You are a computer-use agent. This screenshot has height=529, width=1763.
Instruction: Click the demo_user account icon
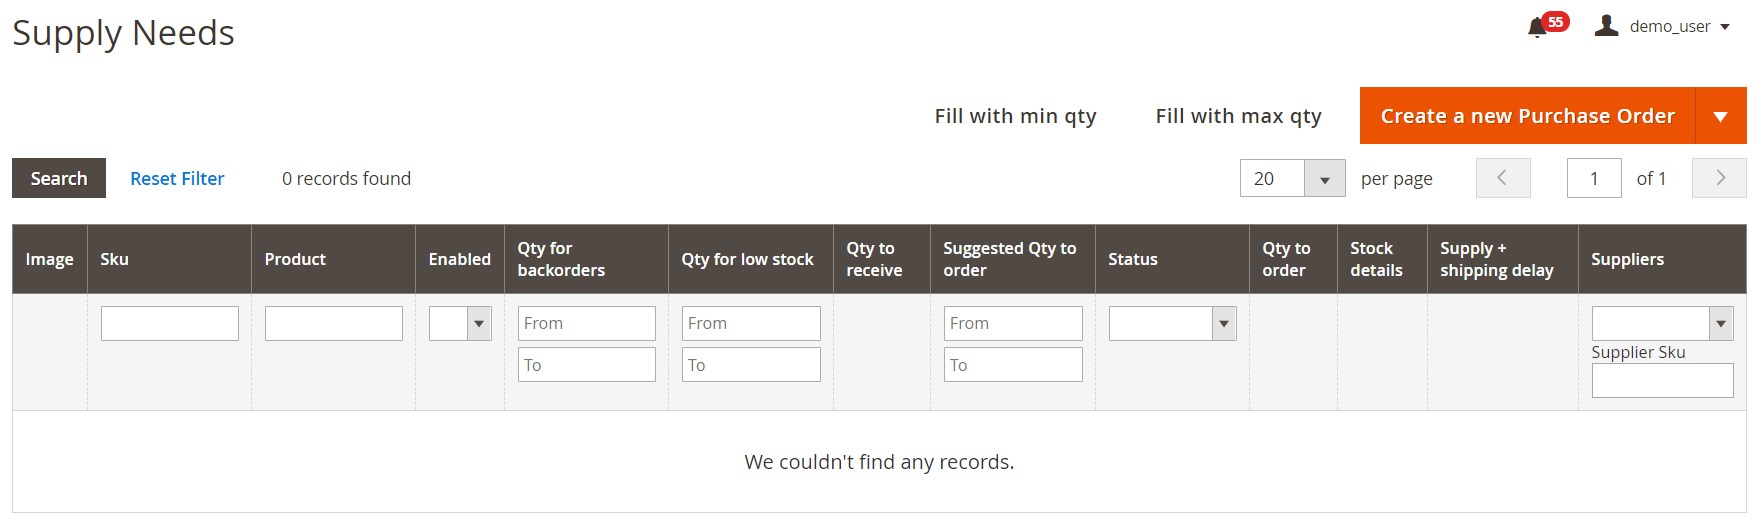click(1606, 26)
